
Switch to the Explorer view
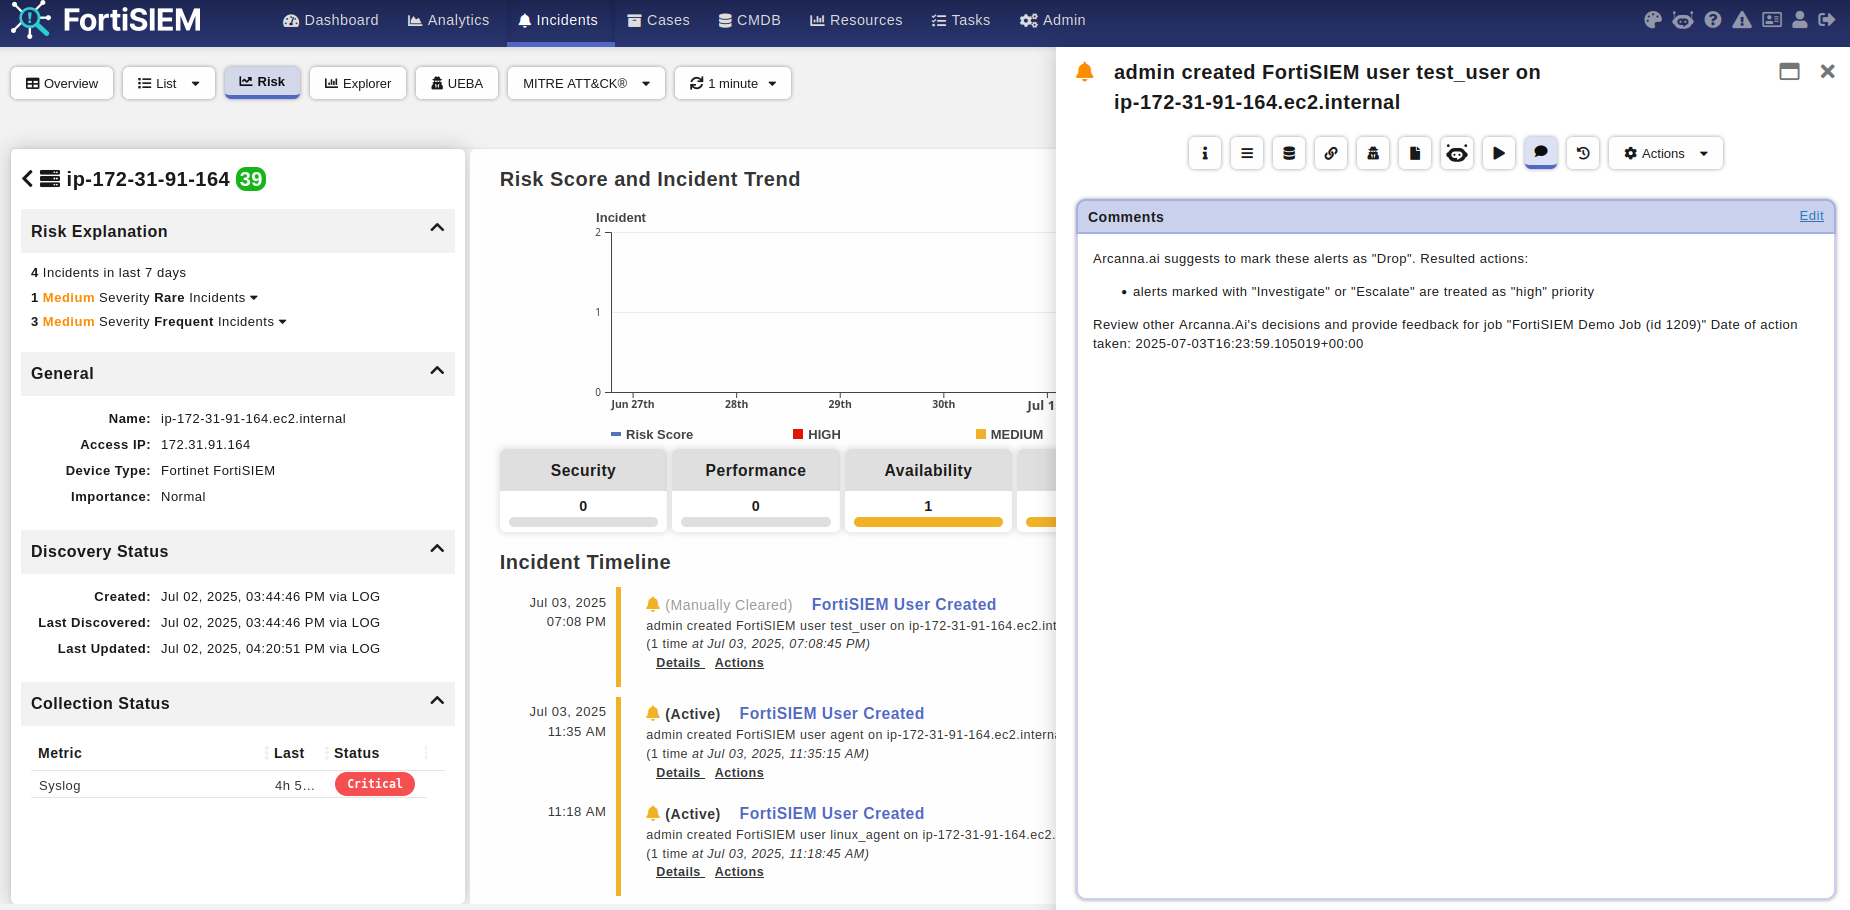click(358, 83)
